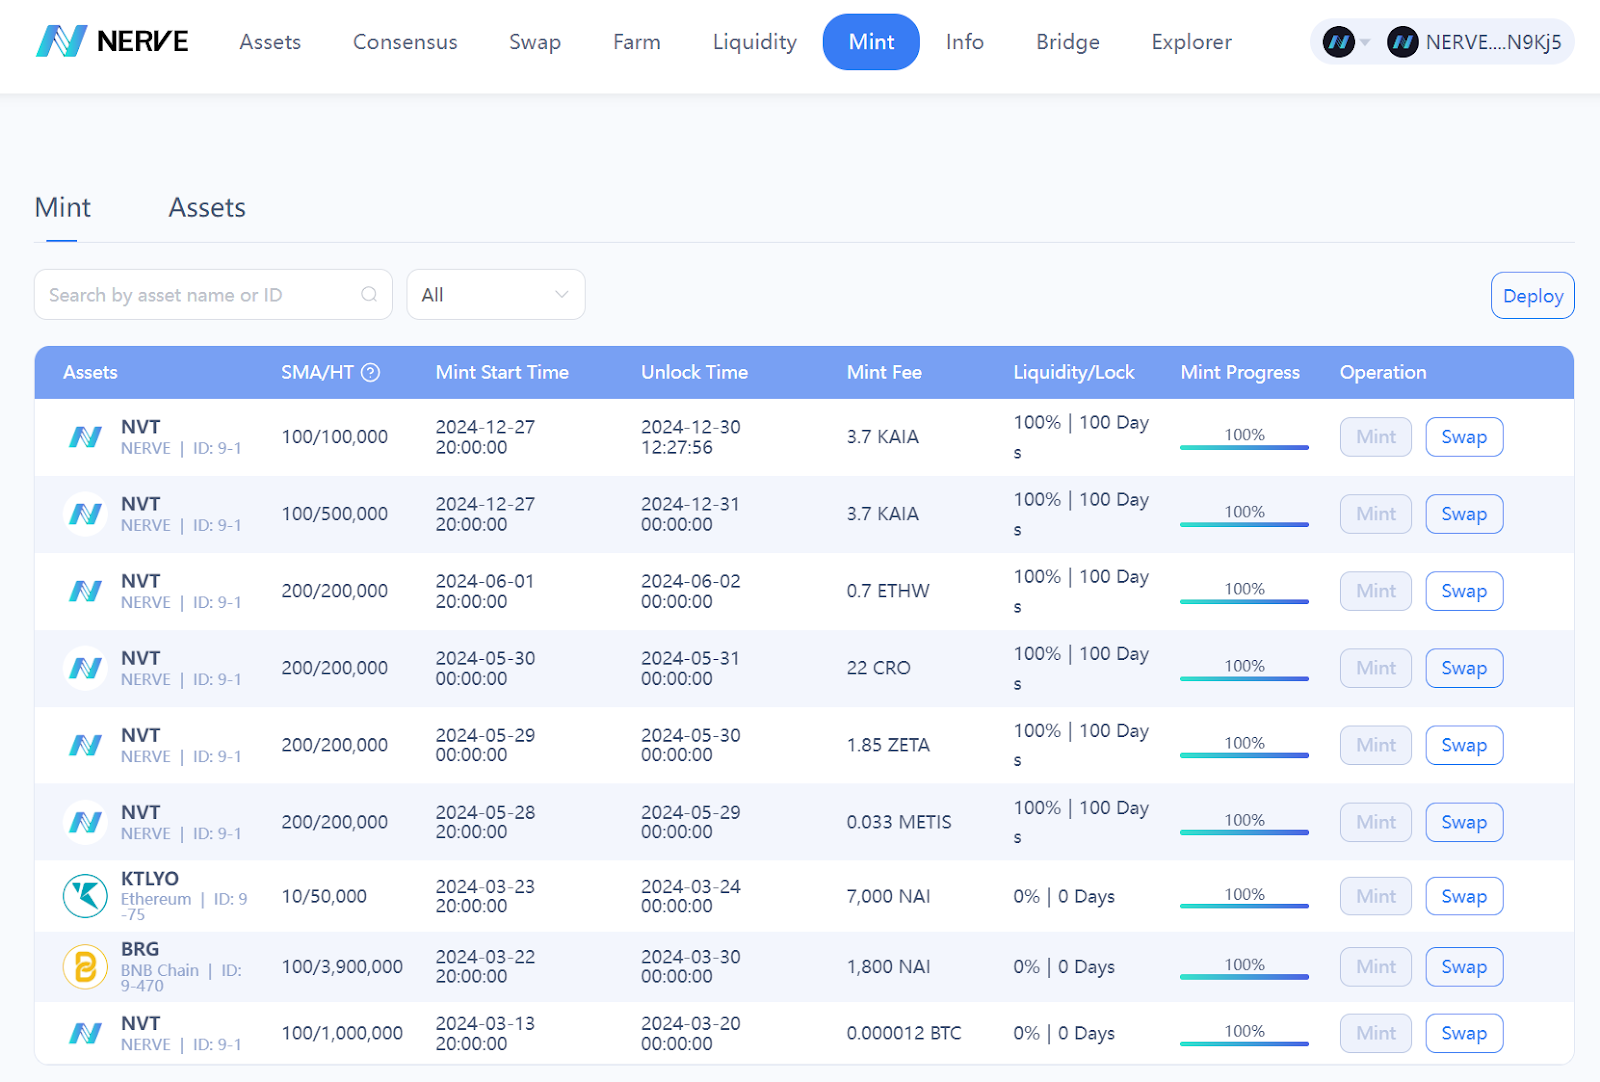
Task: Click the KTLYO token icon
Action: click(85, 896)
